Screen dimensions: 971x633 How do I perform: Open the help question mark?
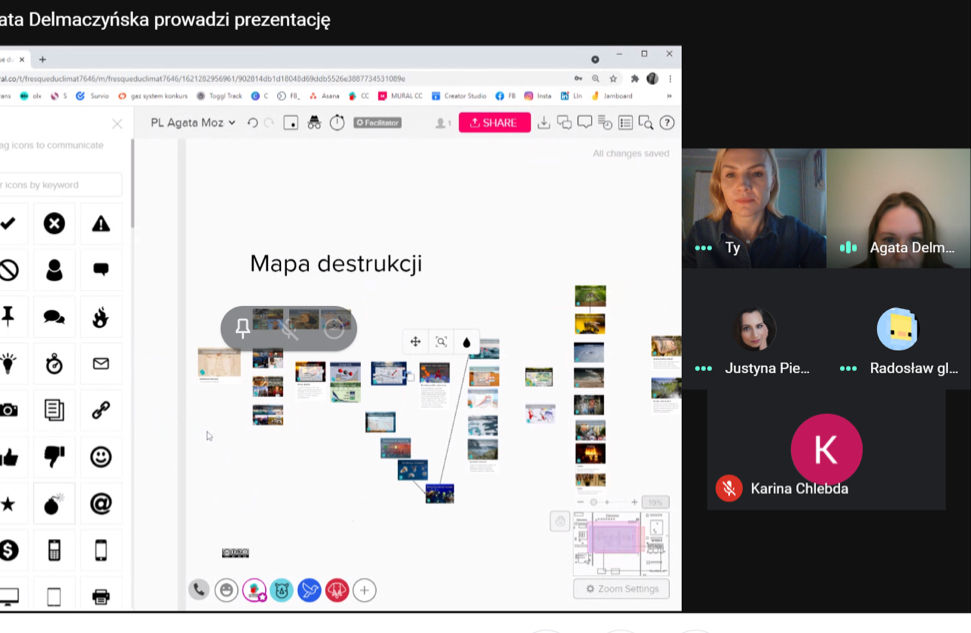667,123
